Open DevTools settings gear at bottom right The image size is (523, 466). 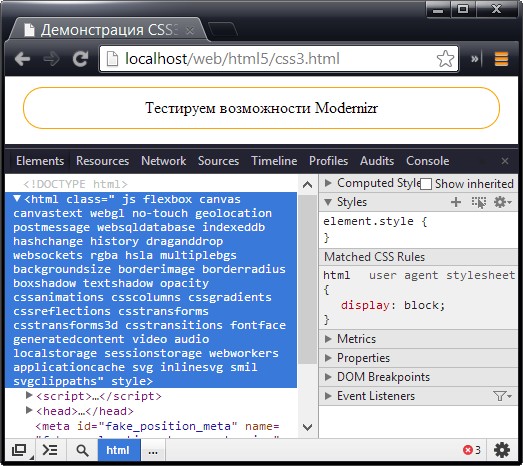[501, 450]
